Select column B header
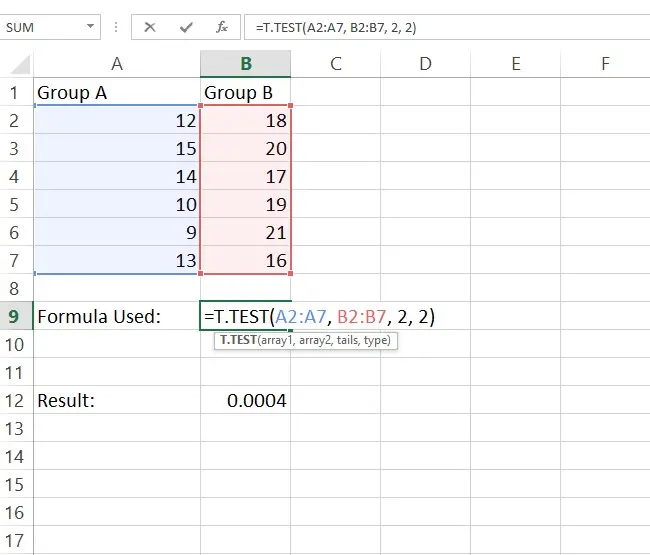Image resolution: width=650 pixels, height=555 pixels. tap(246, 64)
